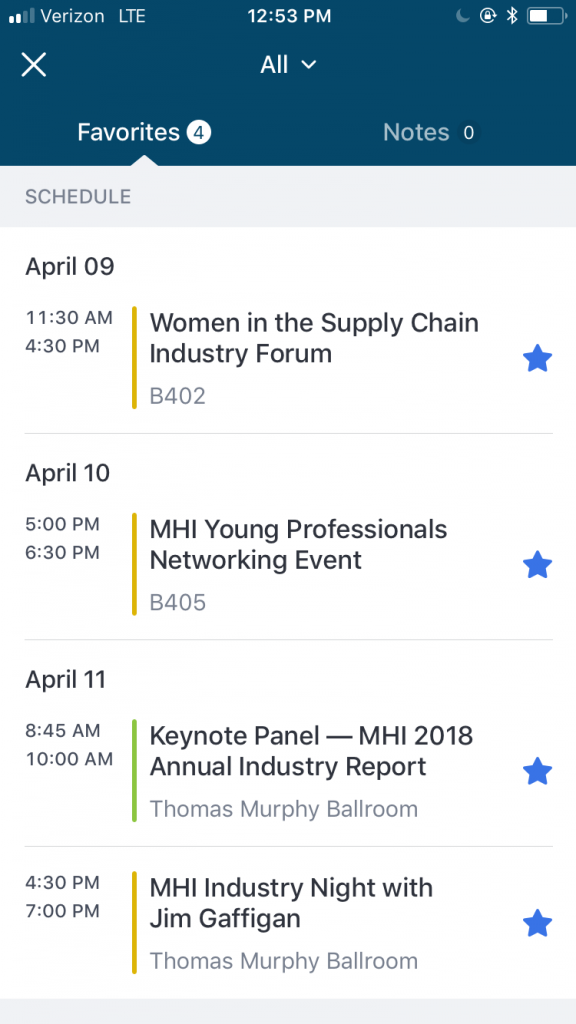The height and width of the screenshot is (1024, 576).
Task: Unfavorite the Women in Supply Chain Forum
Action: click(537, 357)
